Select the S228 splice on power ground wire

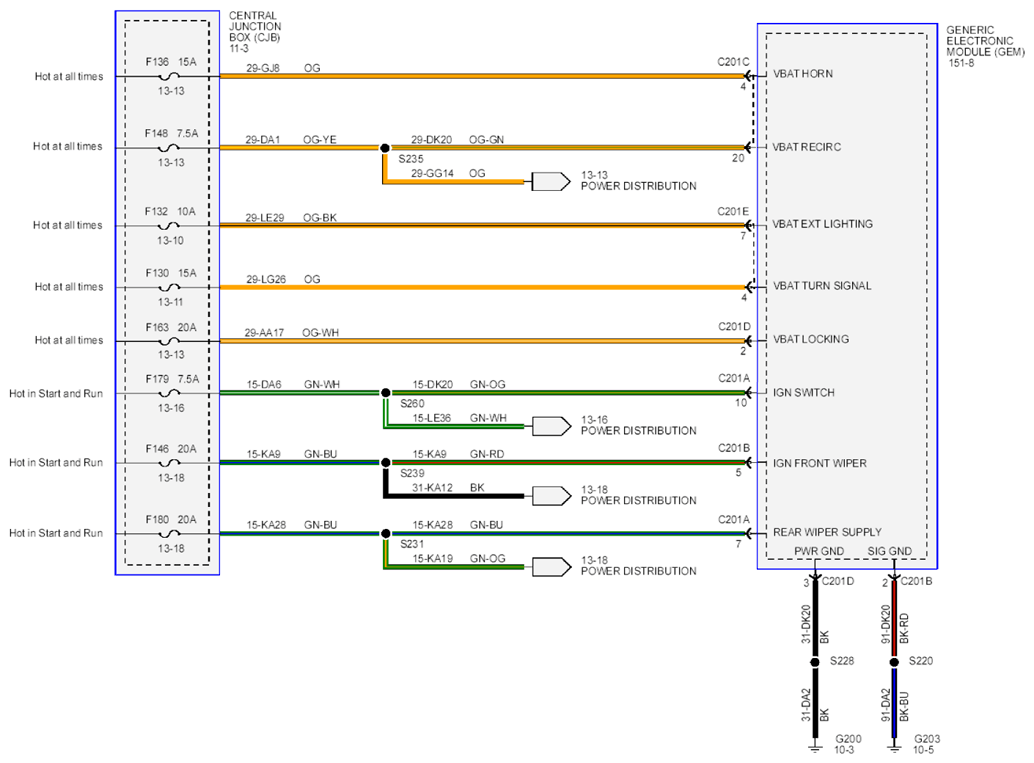click(x=816, y=662)
